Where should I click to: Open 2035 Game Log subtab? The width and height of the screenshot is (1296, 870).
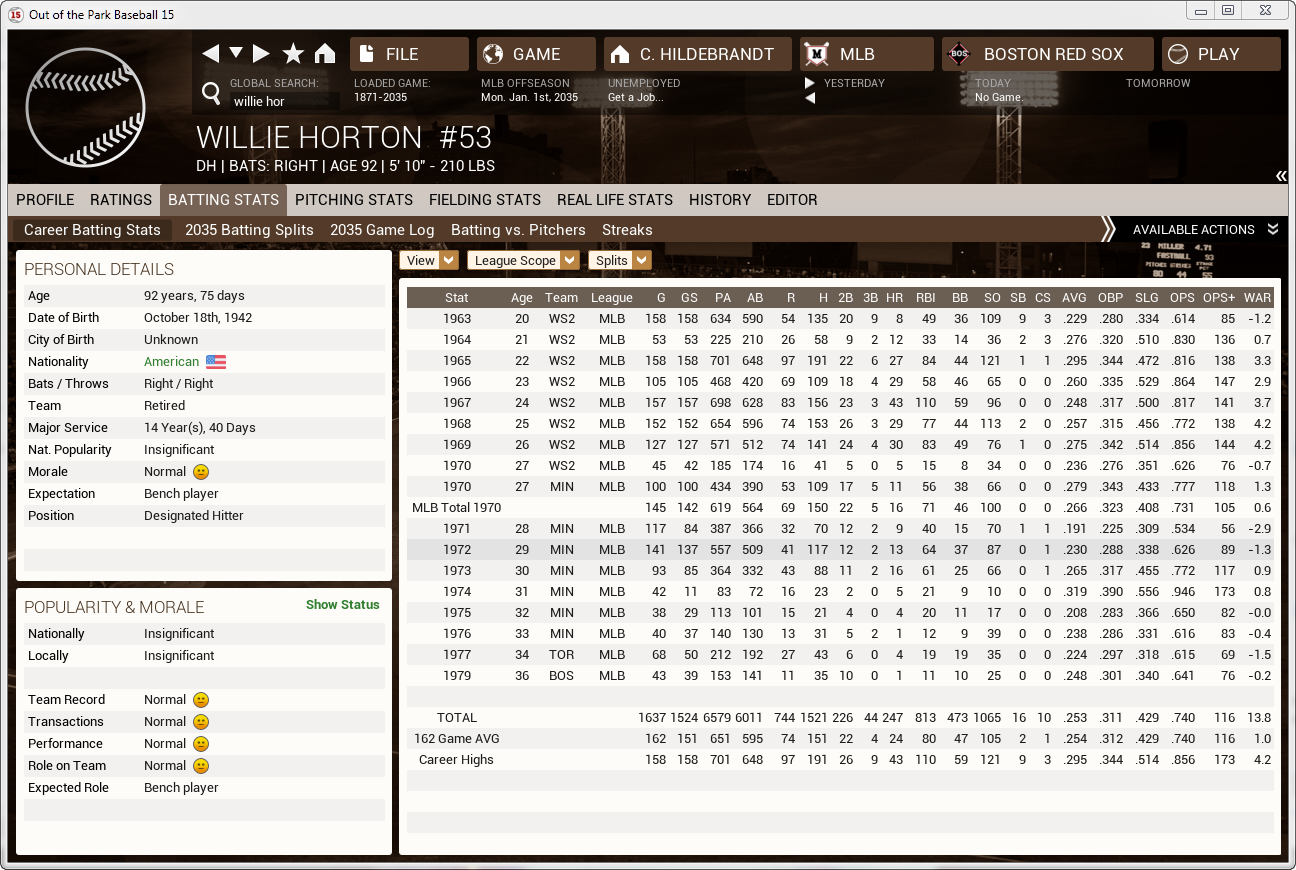[x=382, y=230]
